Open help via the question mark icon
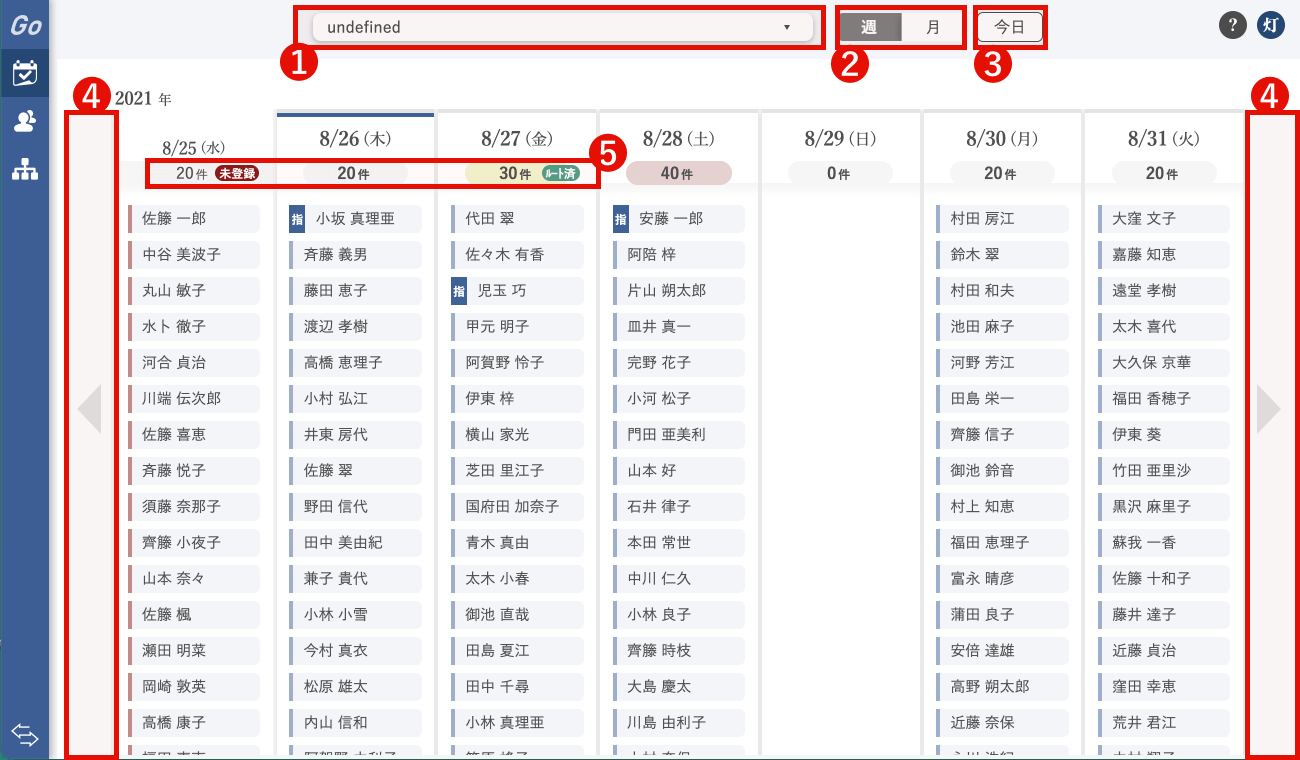The height and width of the screenshot is (760, 1300). click(x=1233, y=26)
